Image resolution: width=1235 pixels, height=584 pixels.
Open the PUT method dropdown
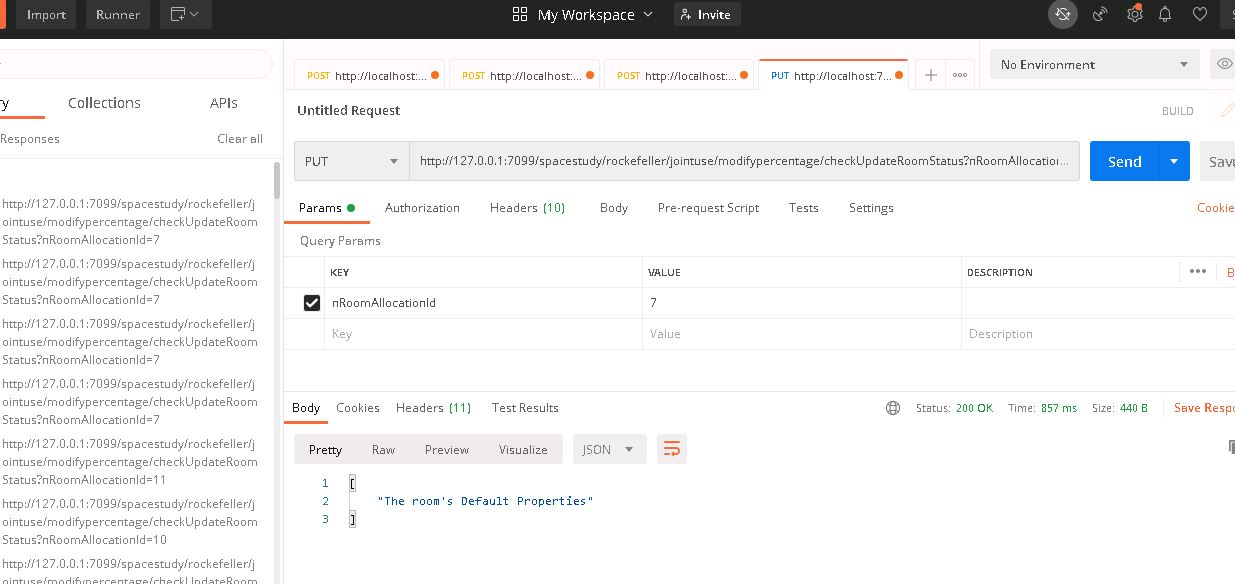coord(352,161)
